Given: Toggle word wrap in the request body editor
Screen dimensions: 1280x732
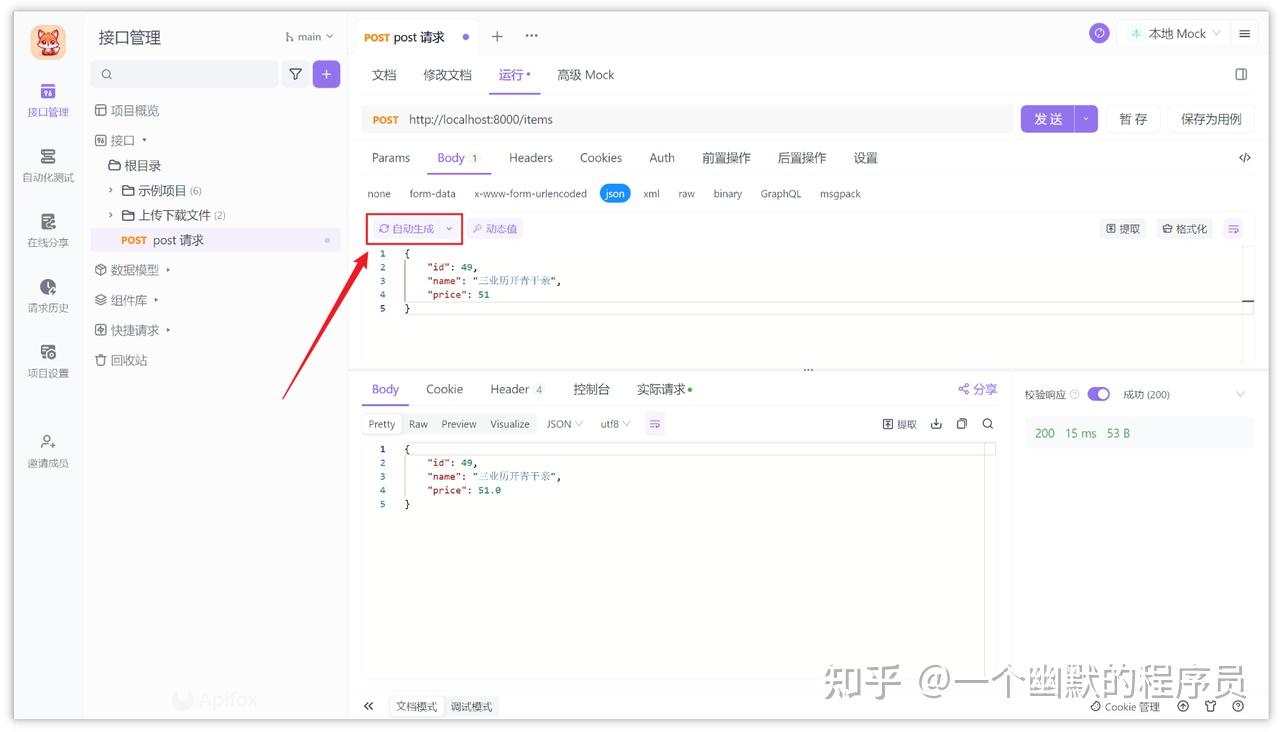Looking at the screenshot, I should tap(1233, 228).
